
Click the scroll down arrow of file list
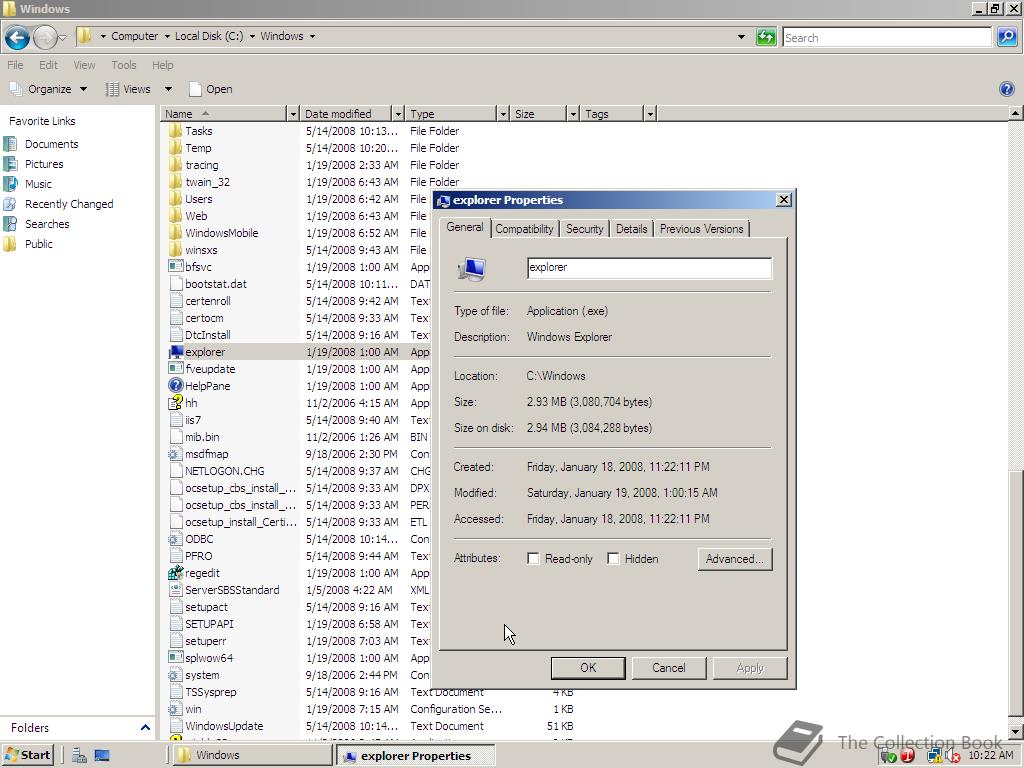(1016, 732)
